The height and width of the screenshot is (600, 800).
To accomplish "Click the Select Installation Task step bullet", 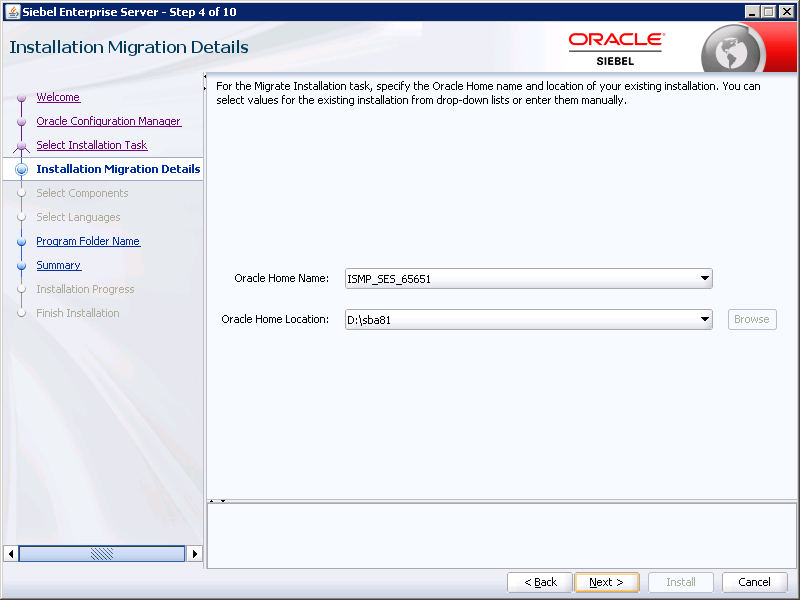I will coord(21,146).
